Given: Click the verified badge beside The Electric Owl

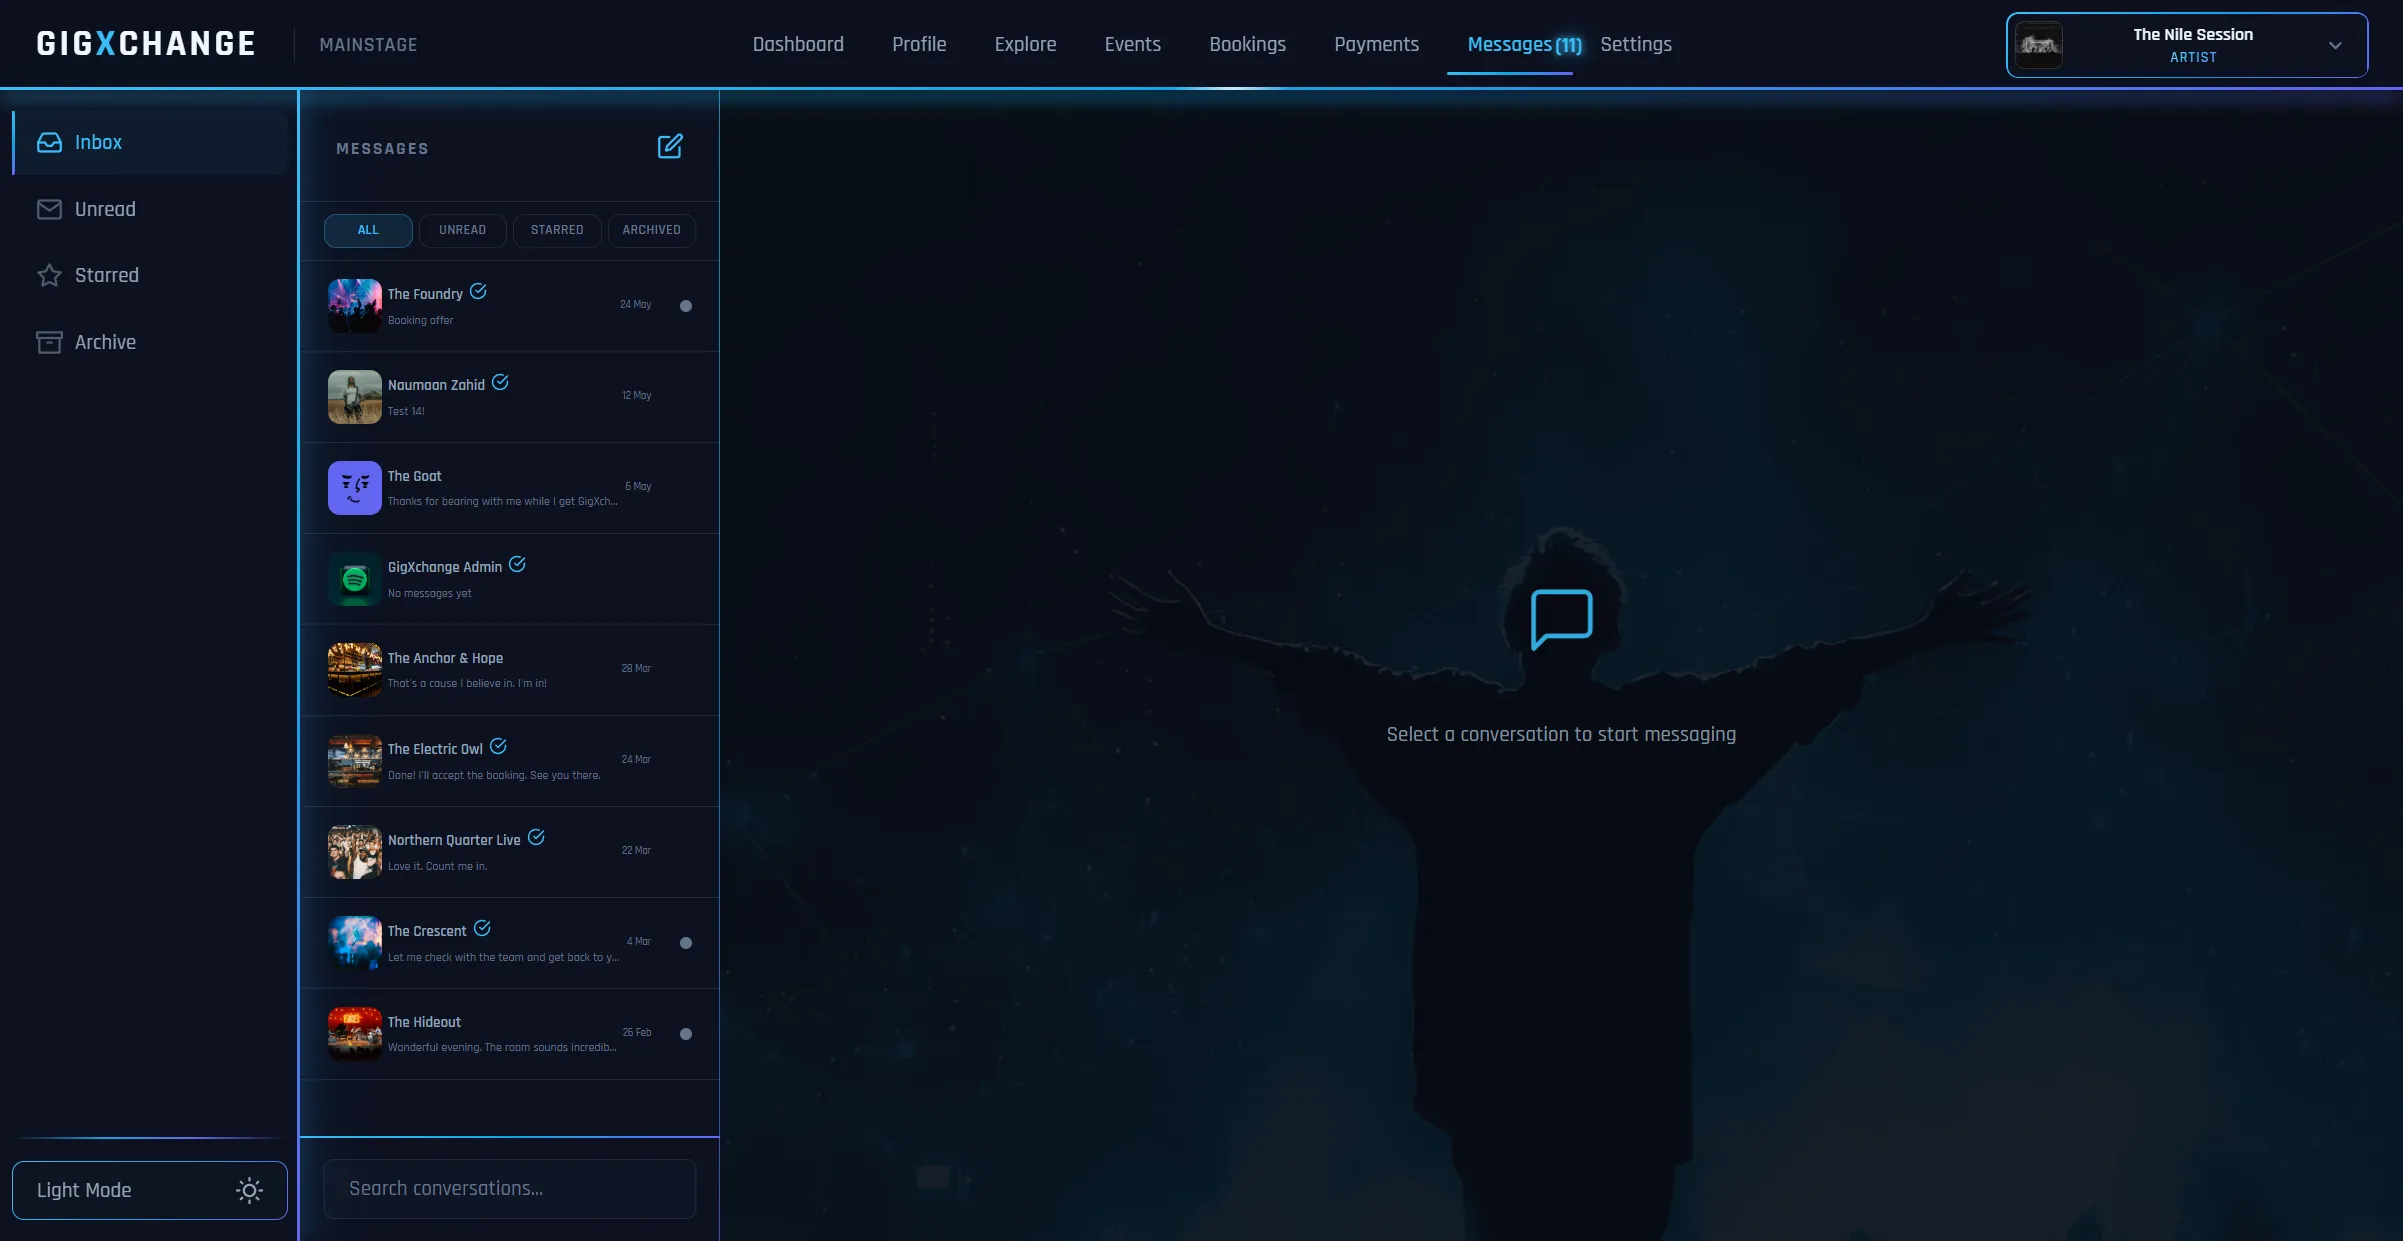Looking at the screenshot, I should (498, 747).
